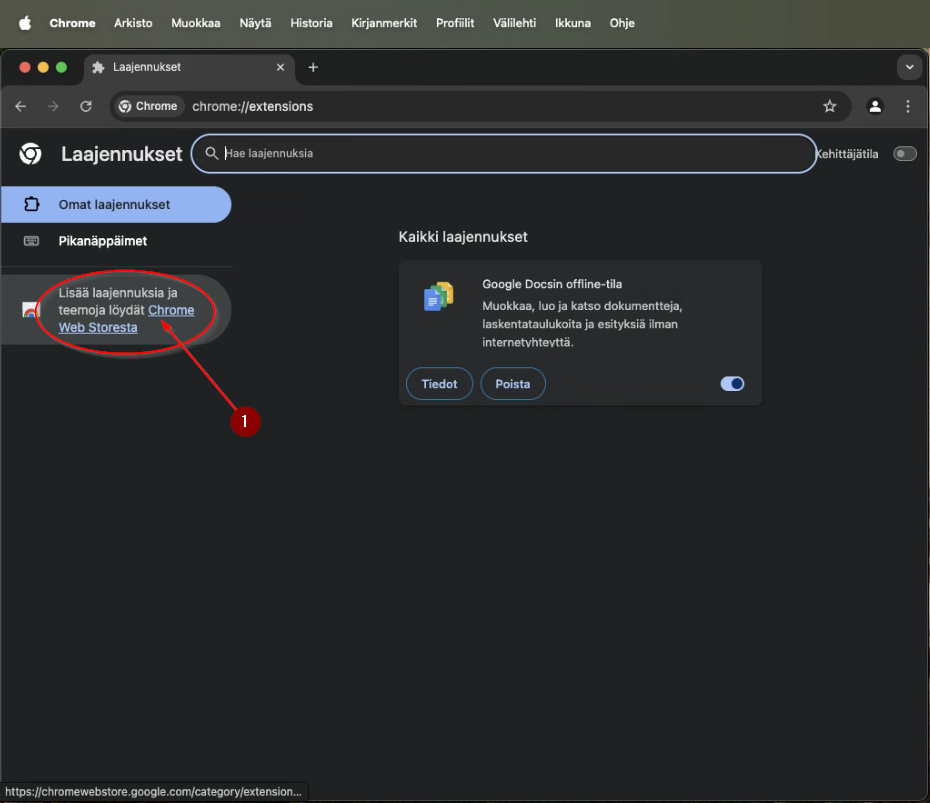Go forward with the forward arrow
Screen dimensions: 930x803
[53, 106]
